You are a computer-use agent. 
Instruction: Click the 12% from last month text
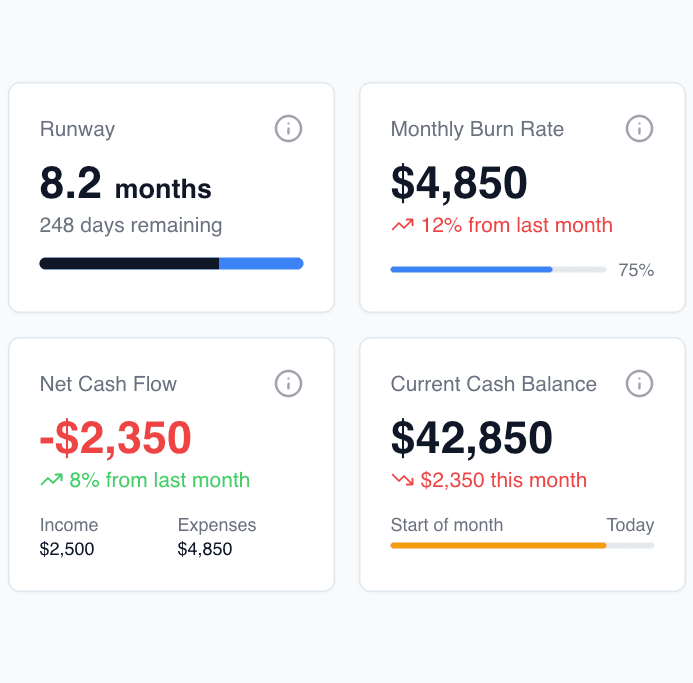point(516,226)
